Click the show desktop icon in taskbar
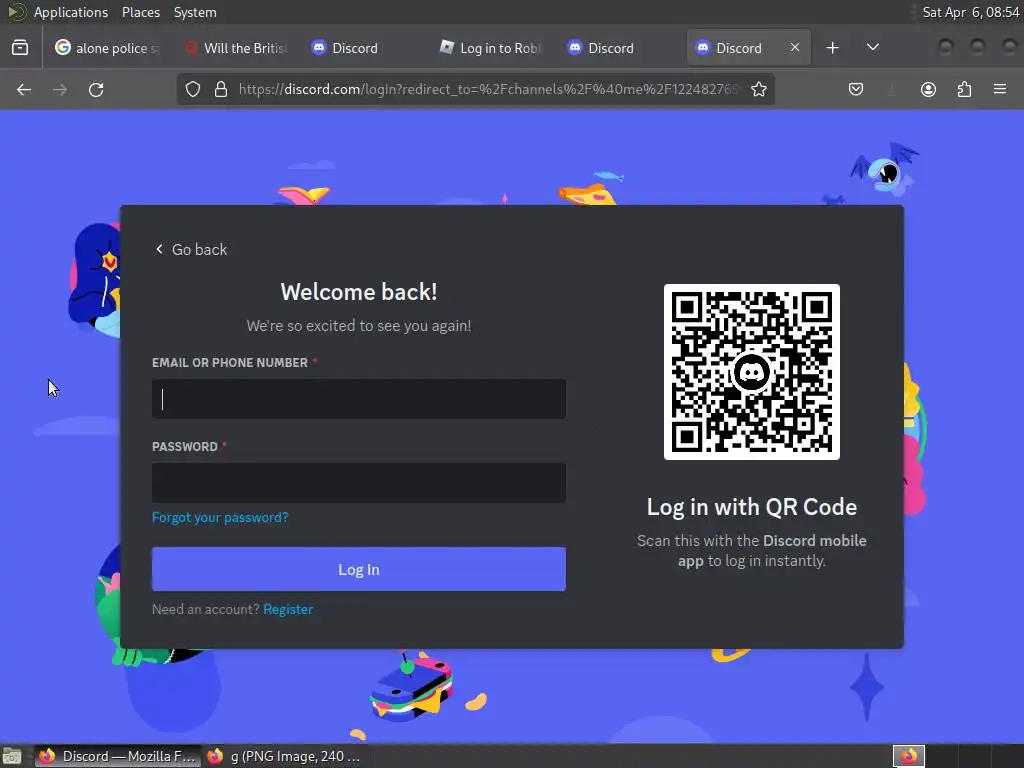1024x768 pixels. (x=12, y=756)
